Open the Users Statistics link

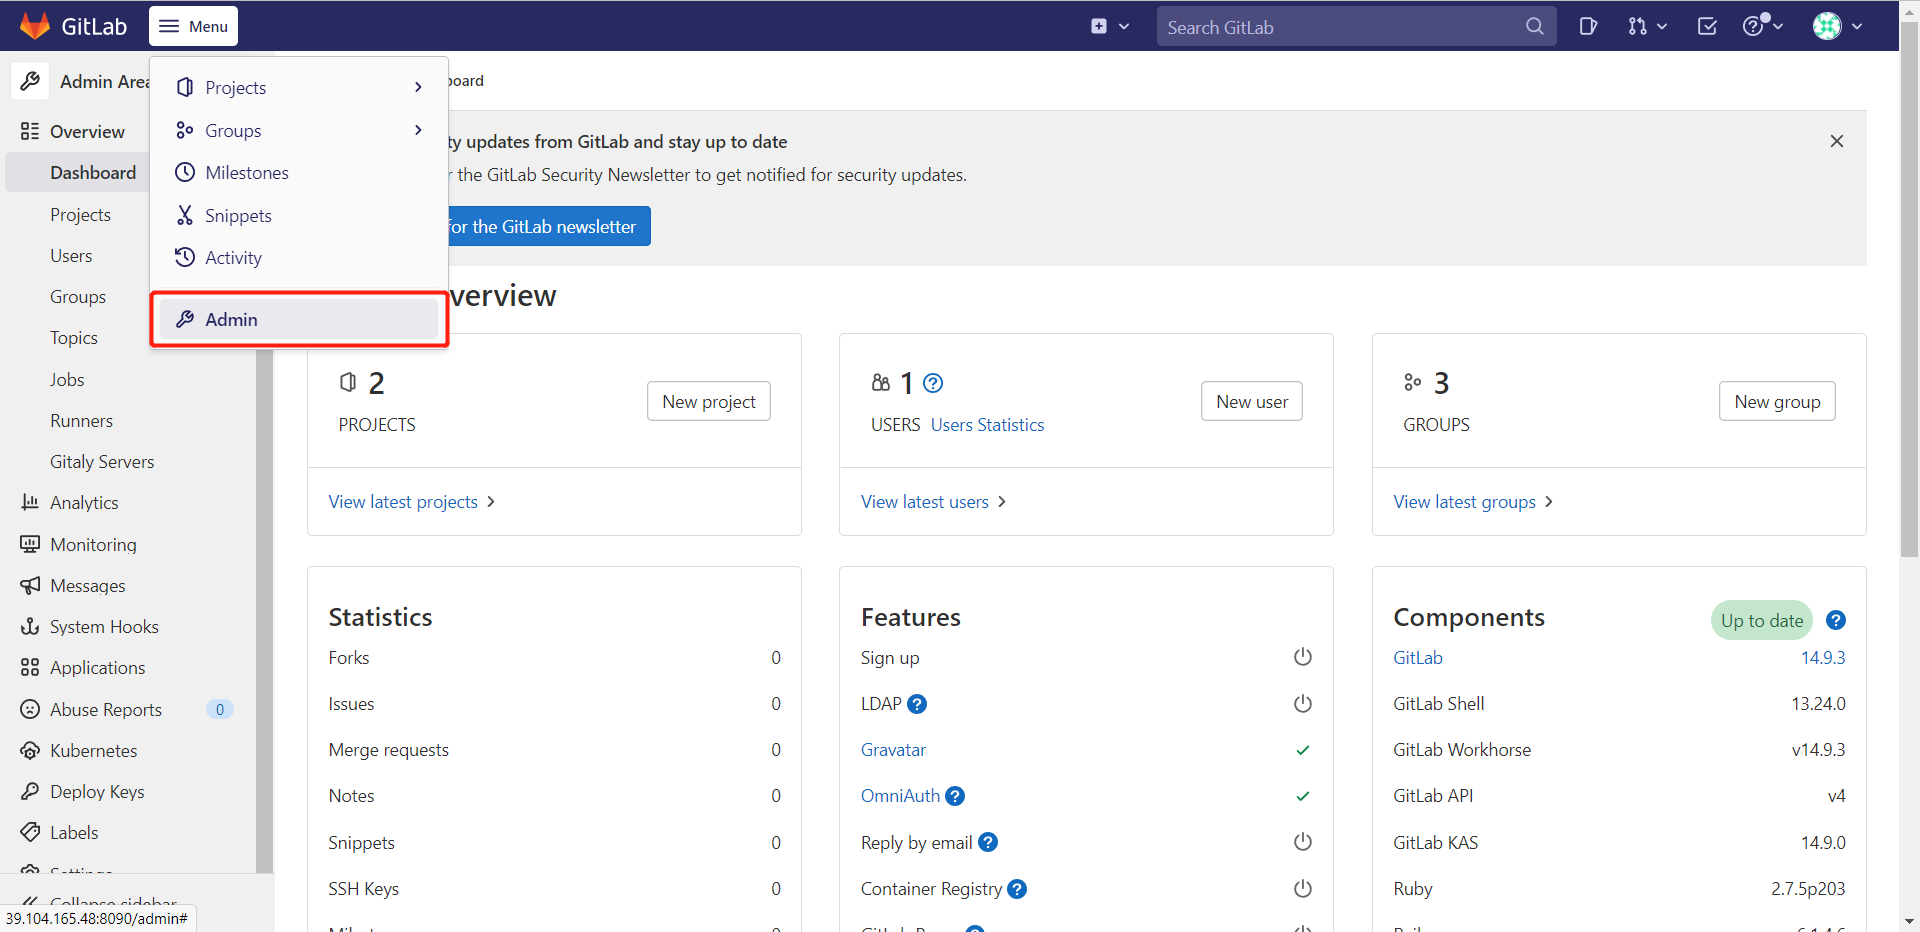tap(987, 425)
